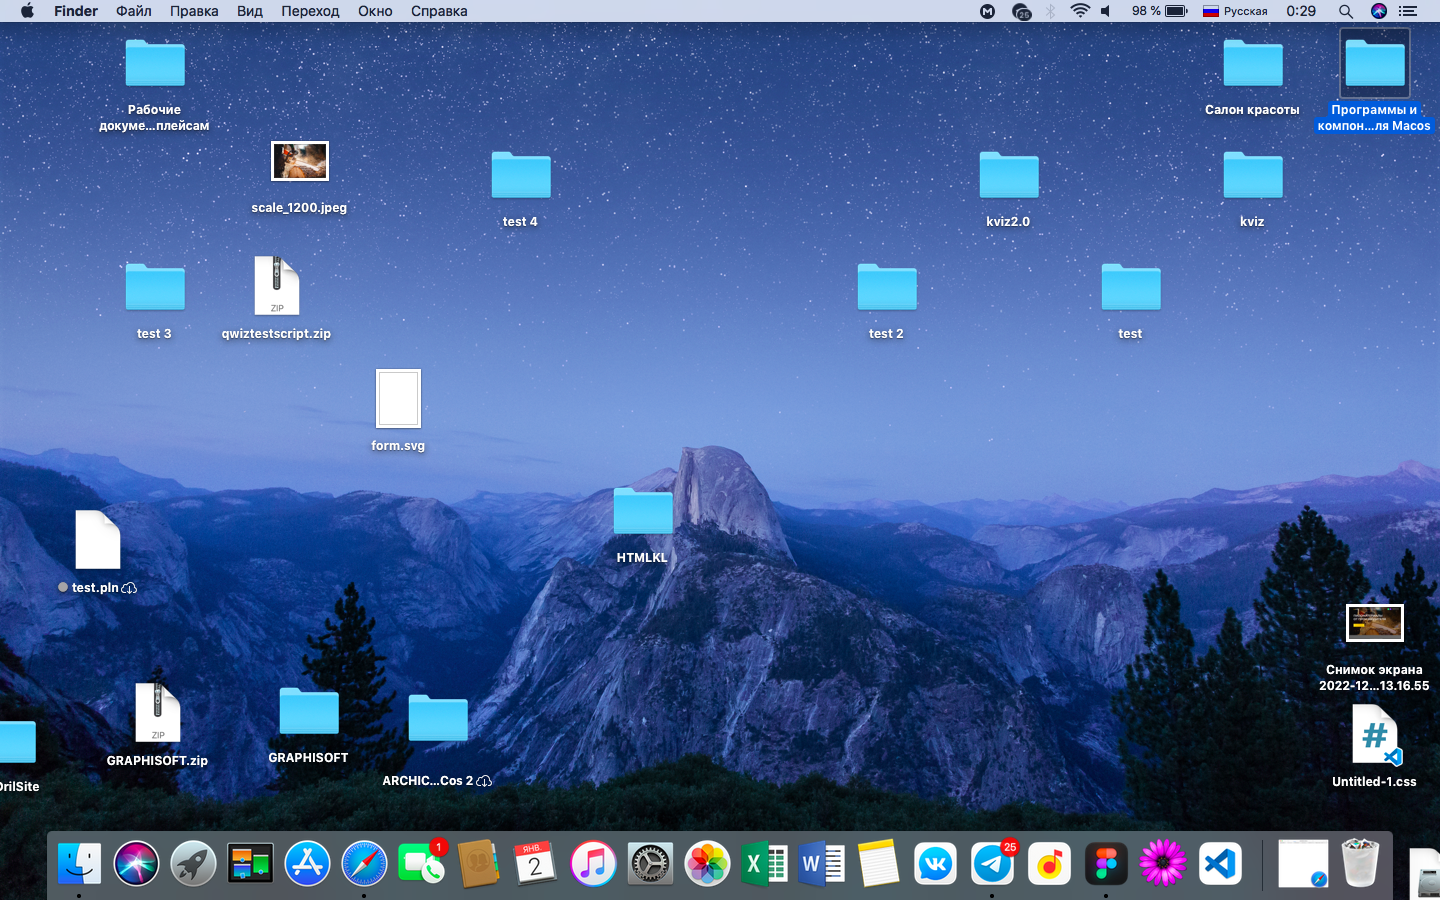Expand the Русская input source menu
This screenshot has width=1440, height=900.
(x=1234, y=11)
